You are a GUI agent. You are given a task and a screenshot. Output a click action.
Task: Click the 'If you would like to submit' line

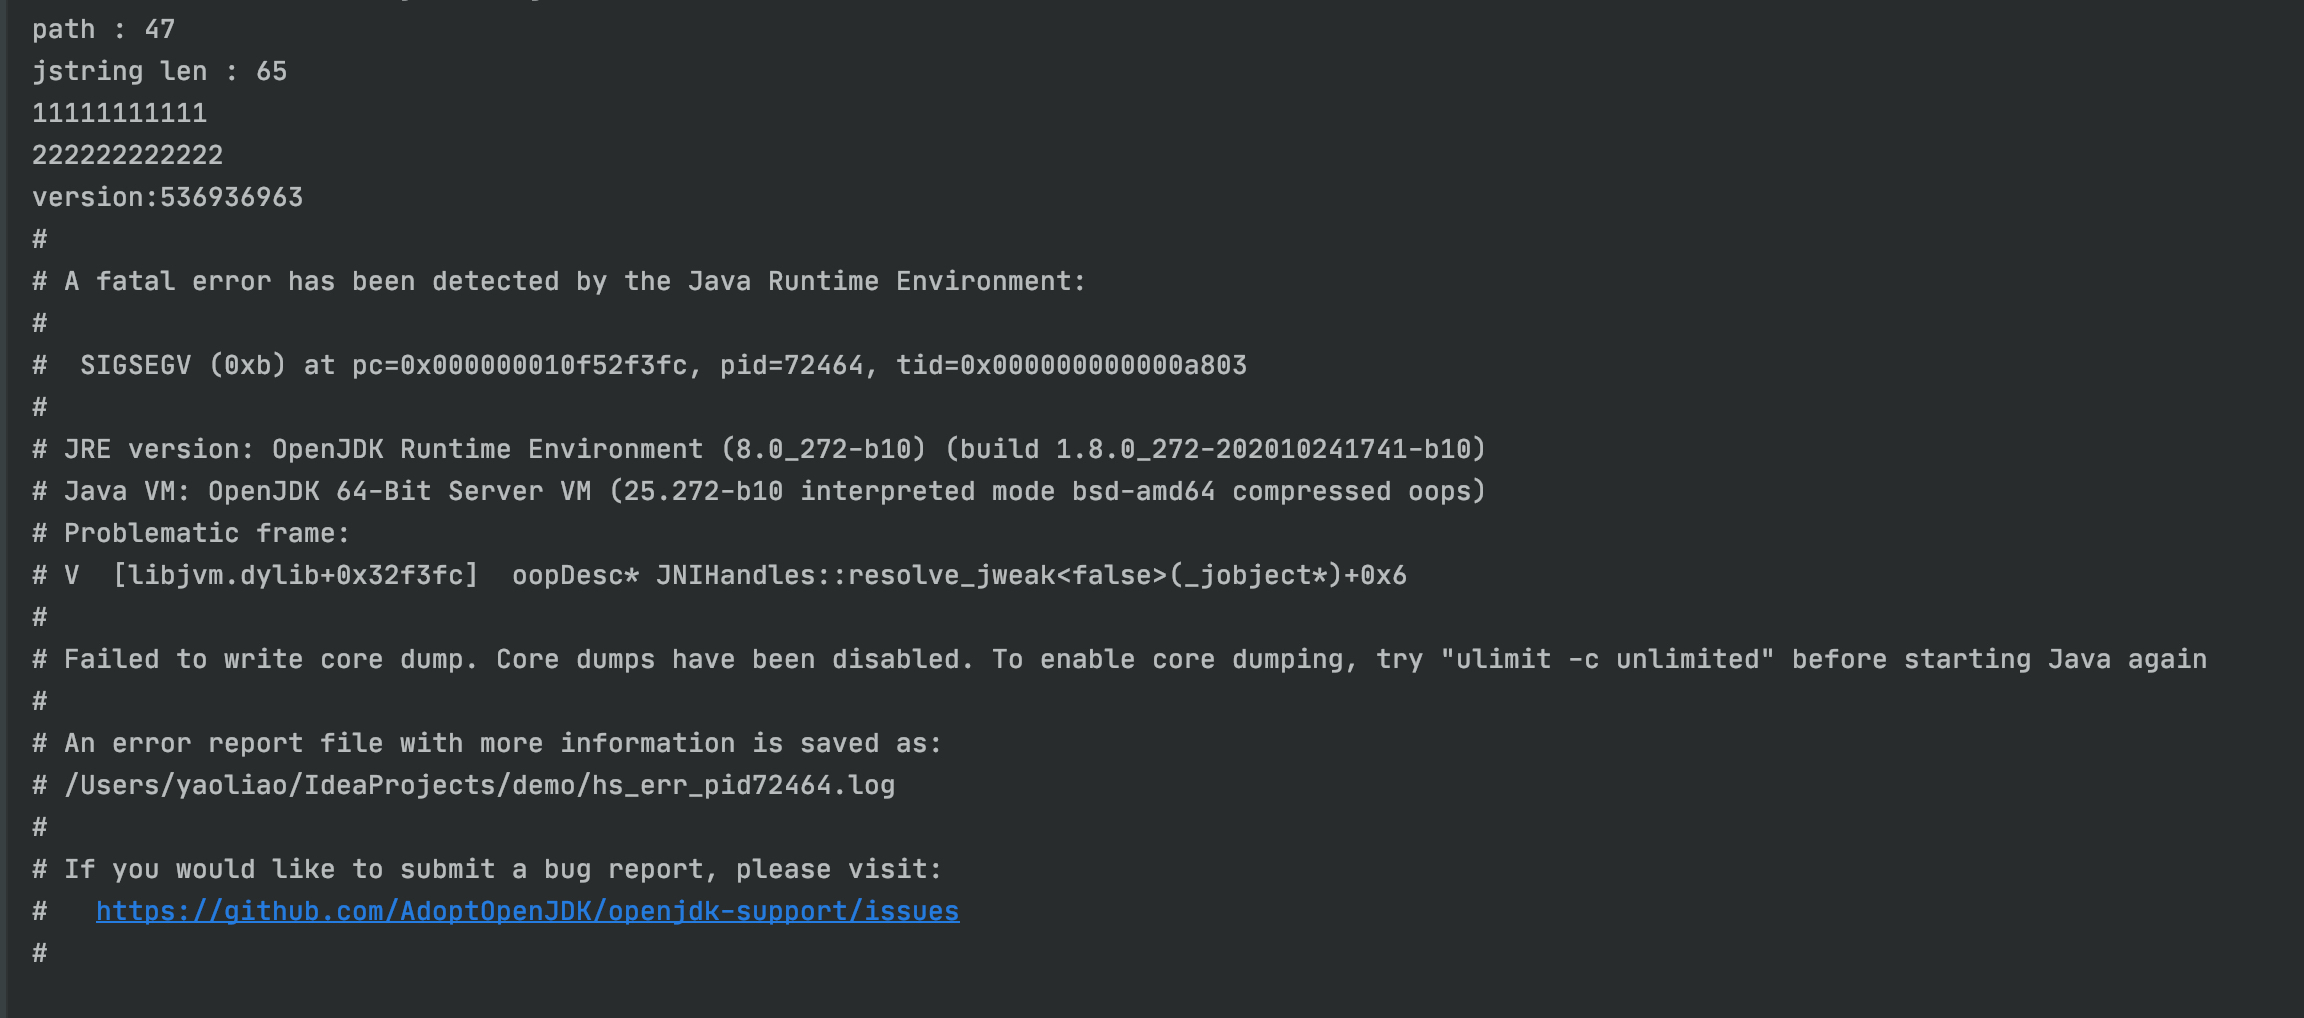pos(487,869)
